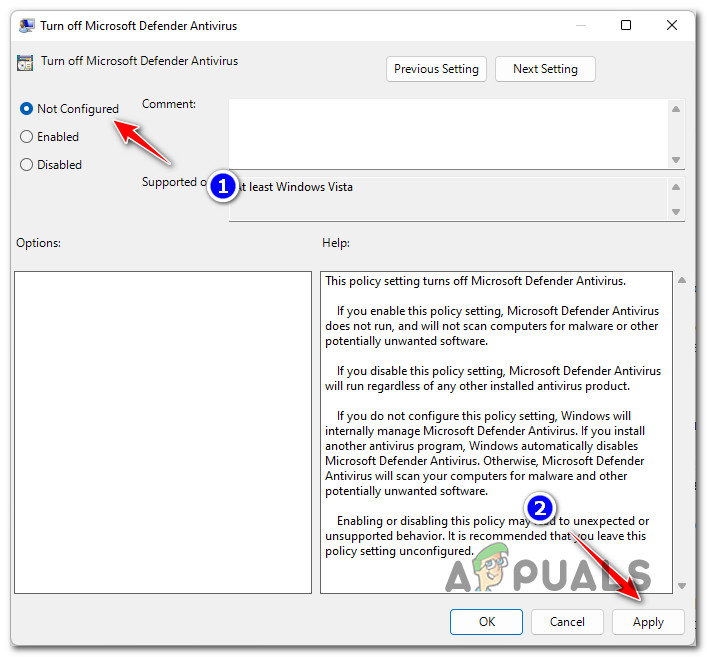
Task: Close the Turn off Microsoft Defender Antivirus window
Action: point(672,25)
